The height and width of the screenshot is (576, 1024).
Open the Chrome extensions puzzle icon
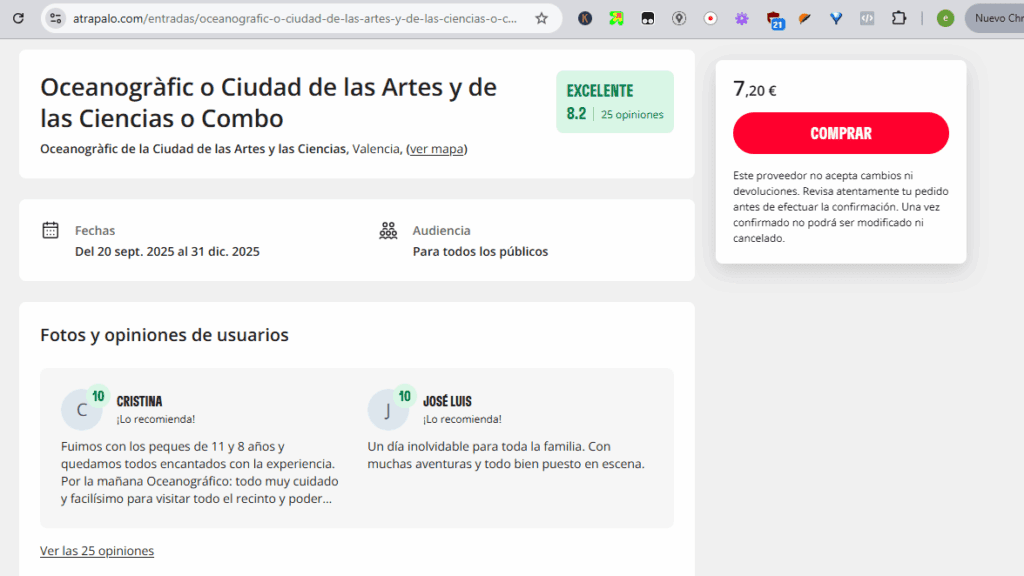pyautogui.click(x=898, y=18)
